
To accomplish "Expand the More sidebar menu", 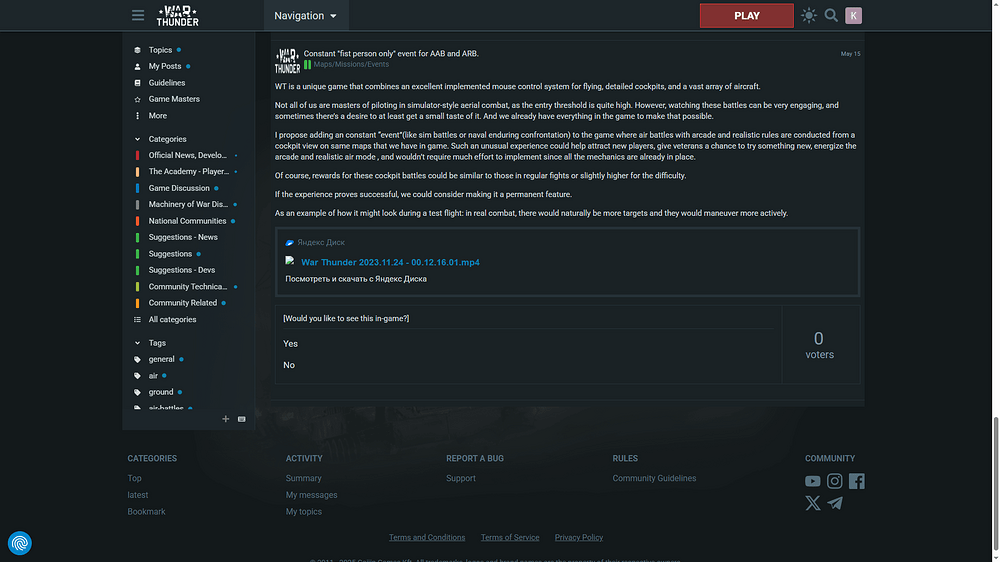I will (x=158, y=115).
